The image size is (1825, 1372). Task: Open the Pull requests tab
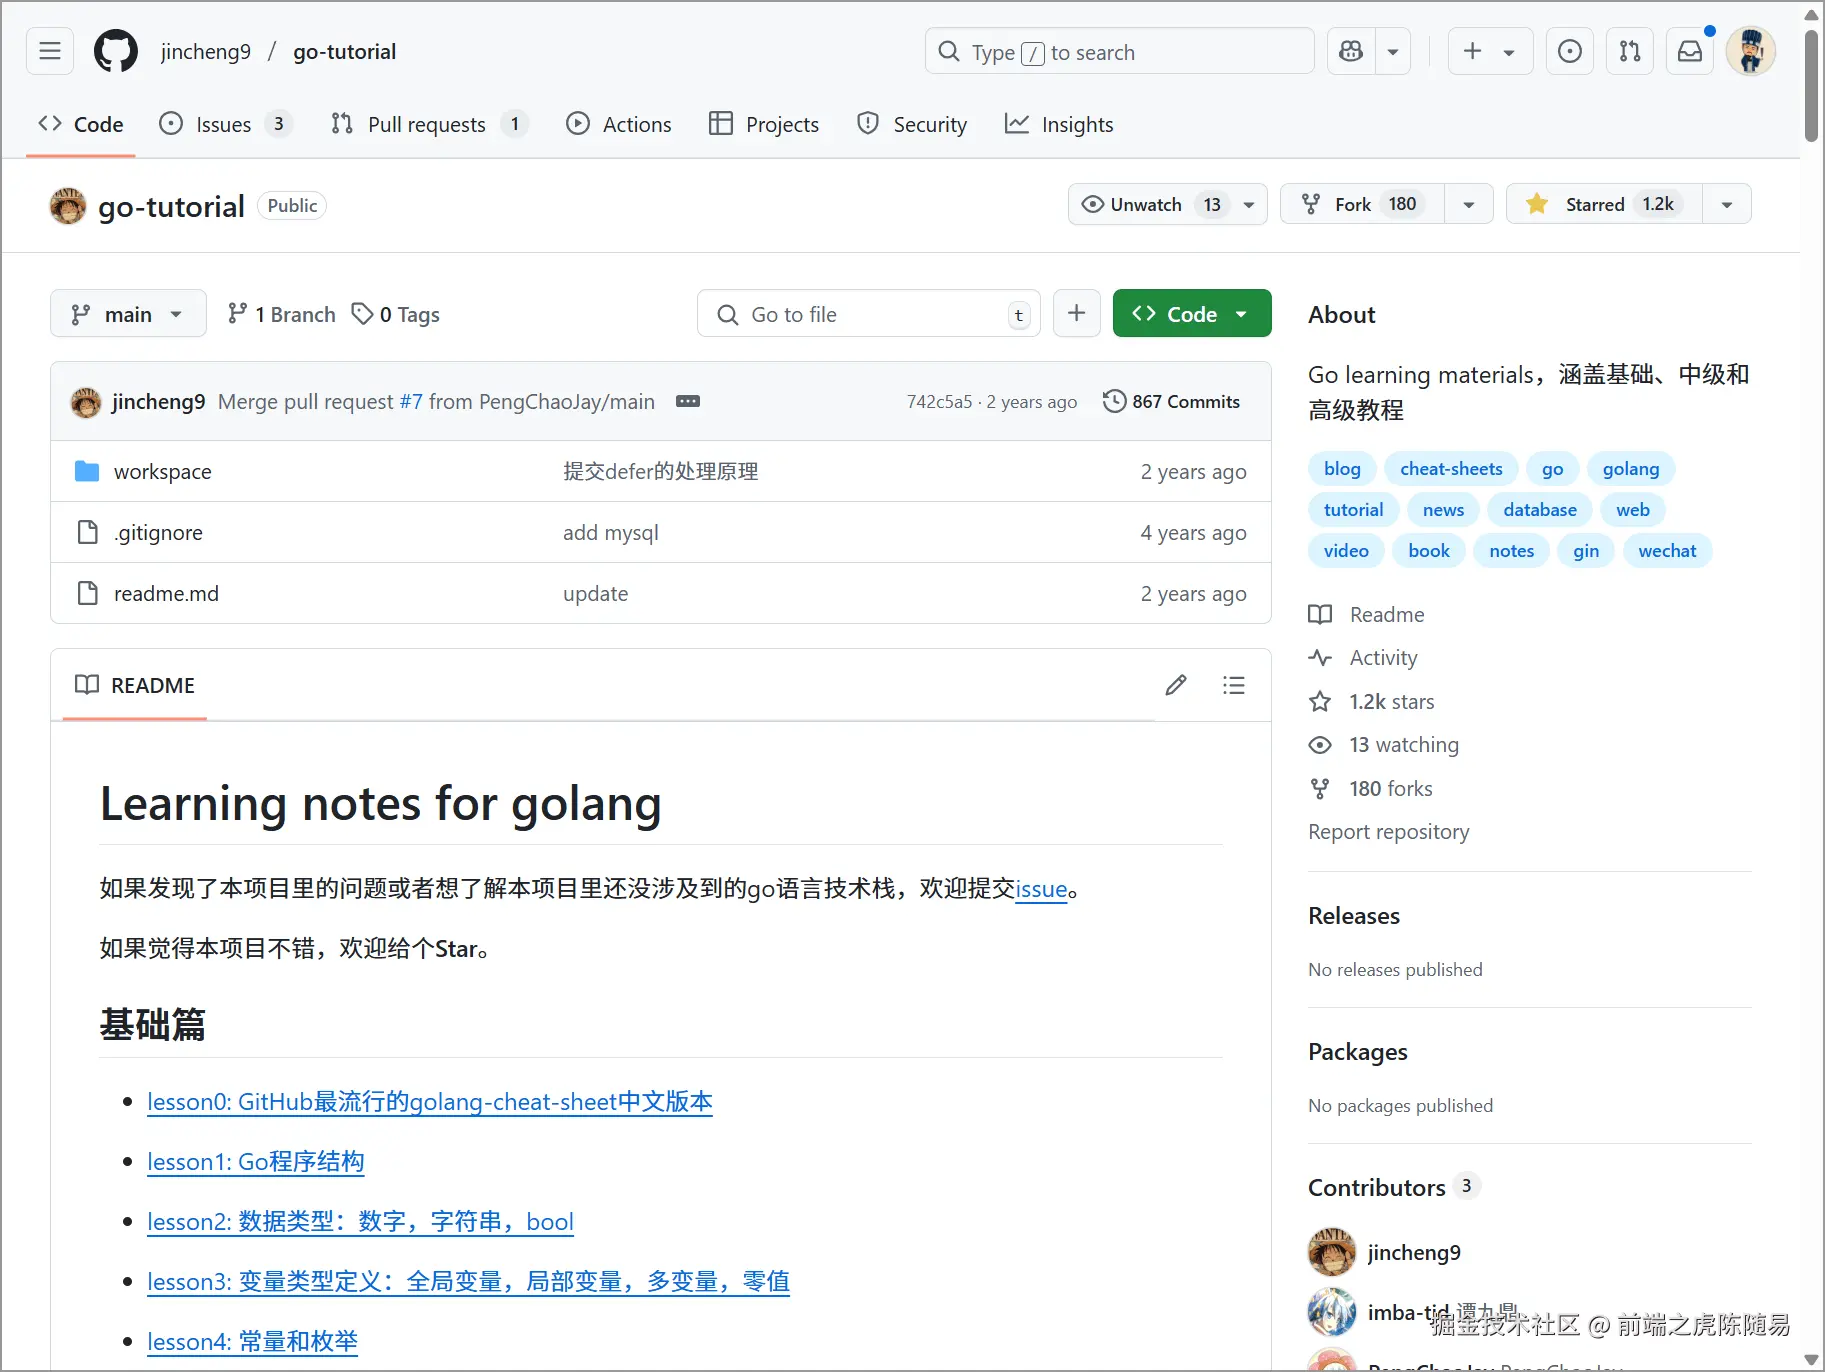429,125
